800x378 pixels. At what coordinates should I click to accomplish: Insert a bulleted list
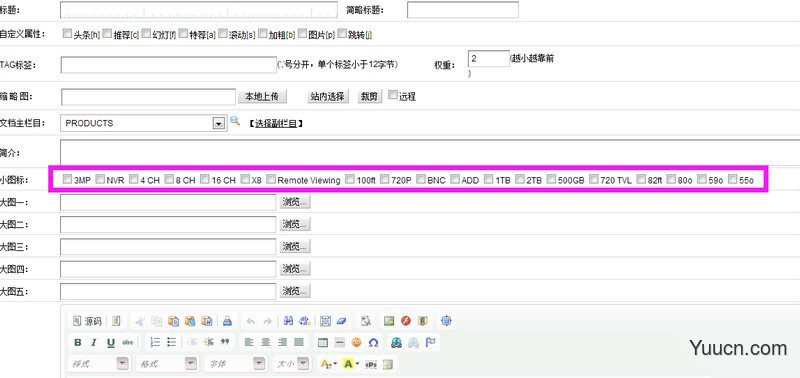click(172, 342)
